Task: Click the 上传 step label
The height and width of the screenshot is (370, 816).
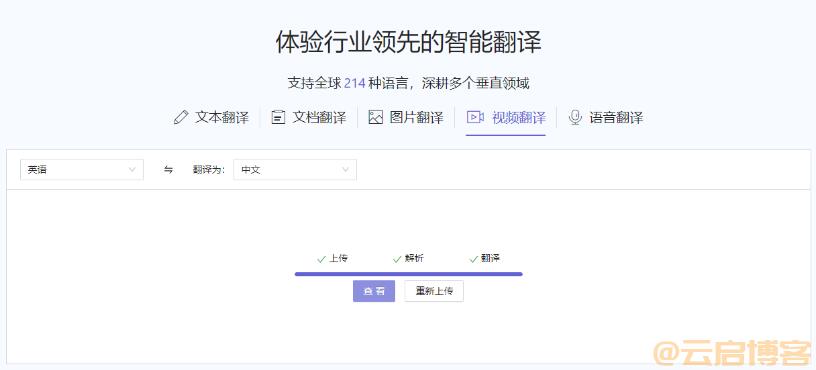Action: click(x=338, y=258)
